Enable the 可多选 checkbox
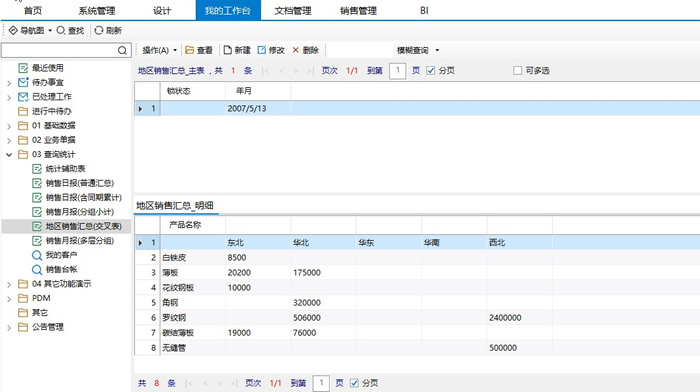The height and width of the screenshot is (392, 700). click(x=517, y=71)
